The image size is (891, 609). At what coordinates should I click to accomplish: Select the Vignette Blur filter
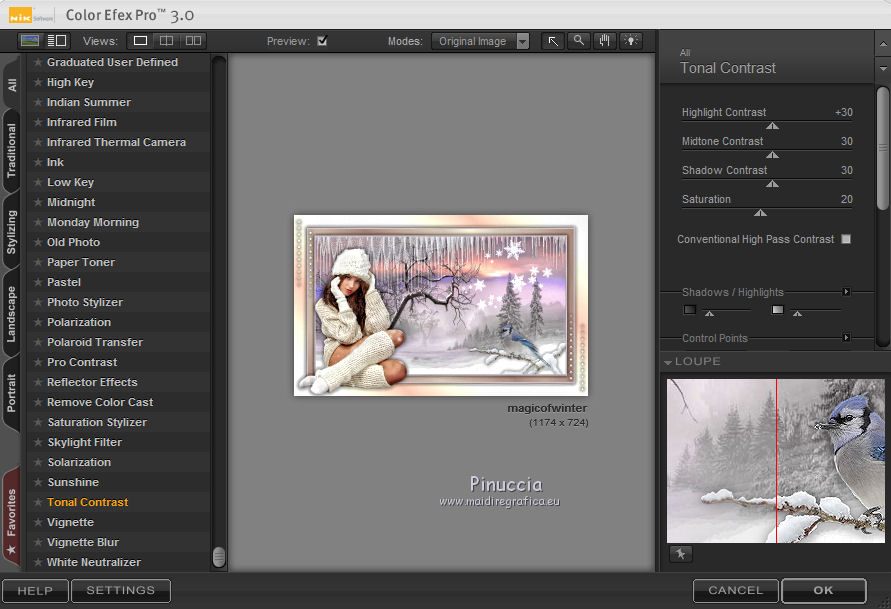click(83, 542)
